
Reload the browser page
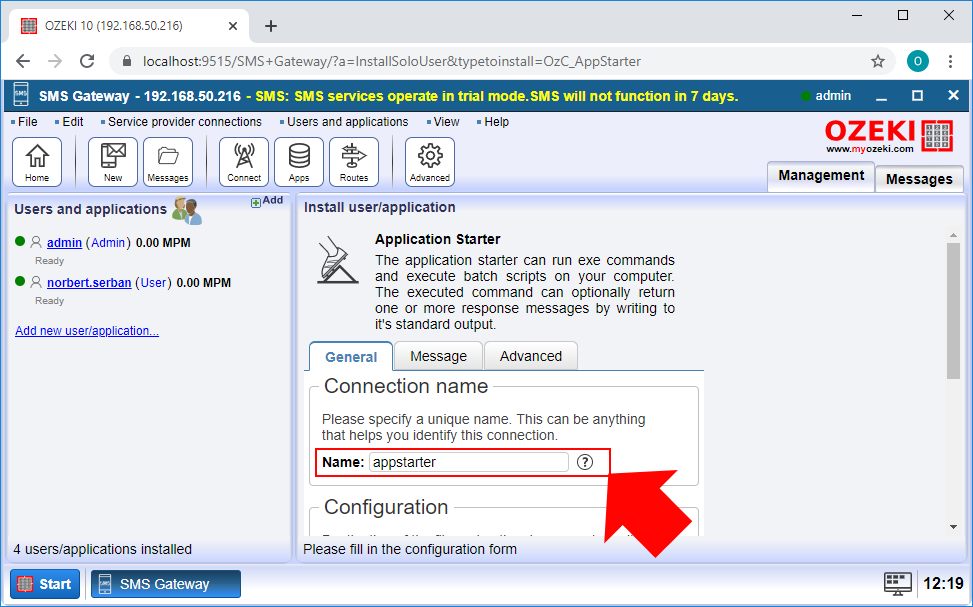click(x=87, y=61)
